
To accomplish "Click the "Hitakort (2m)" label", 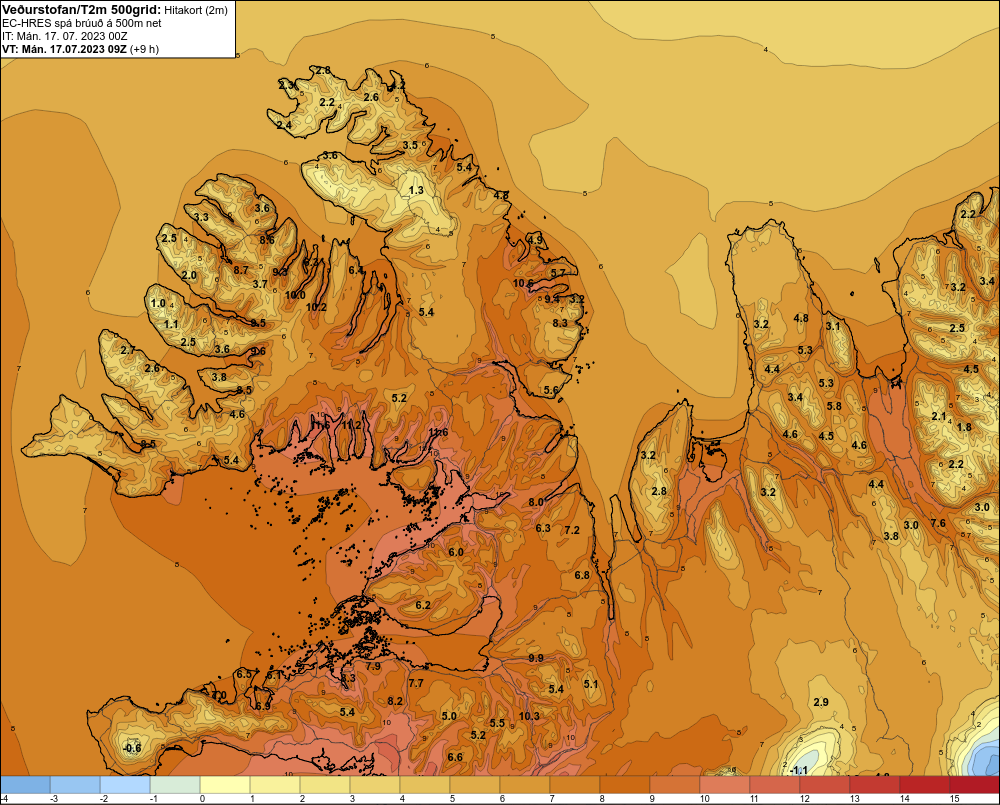I will [196, 10].
